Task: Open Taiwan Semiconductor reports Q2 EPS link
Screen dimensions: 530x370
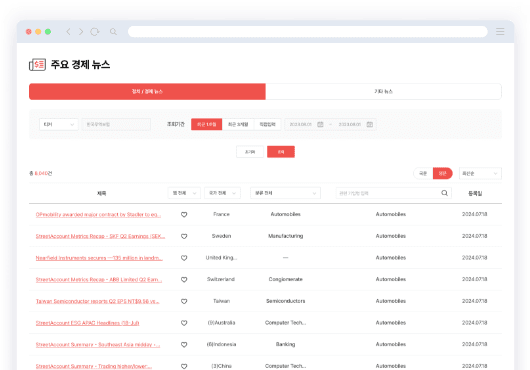Action: coord(97,301)
